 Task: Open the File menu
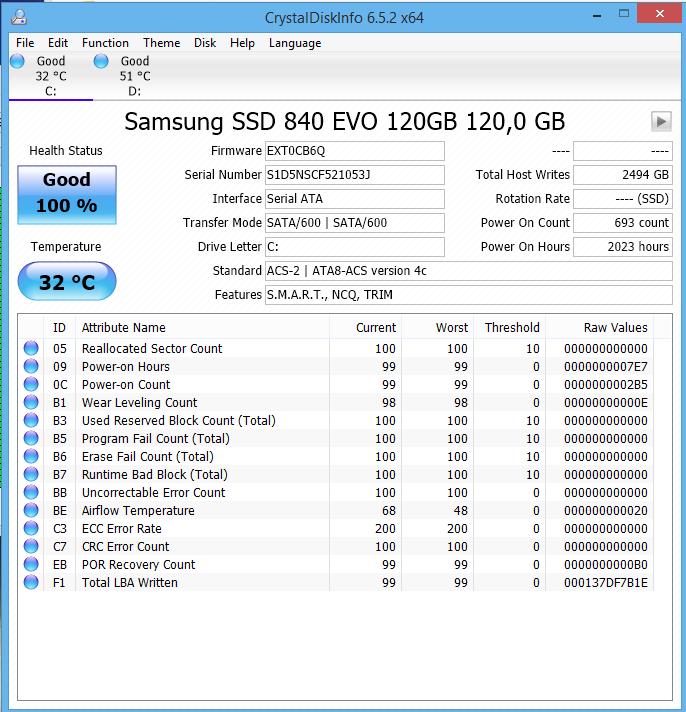click(x=25, y=43)
